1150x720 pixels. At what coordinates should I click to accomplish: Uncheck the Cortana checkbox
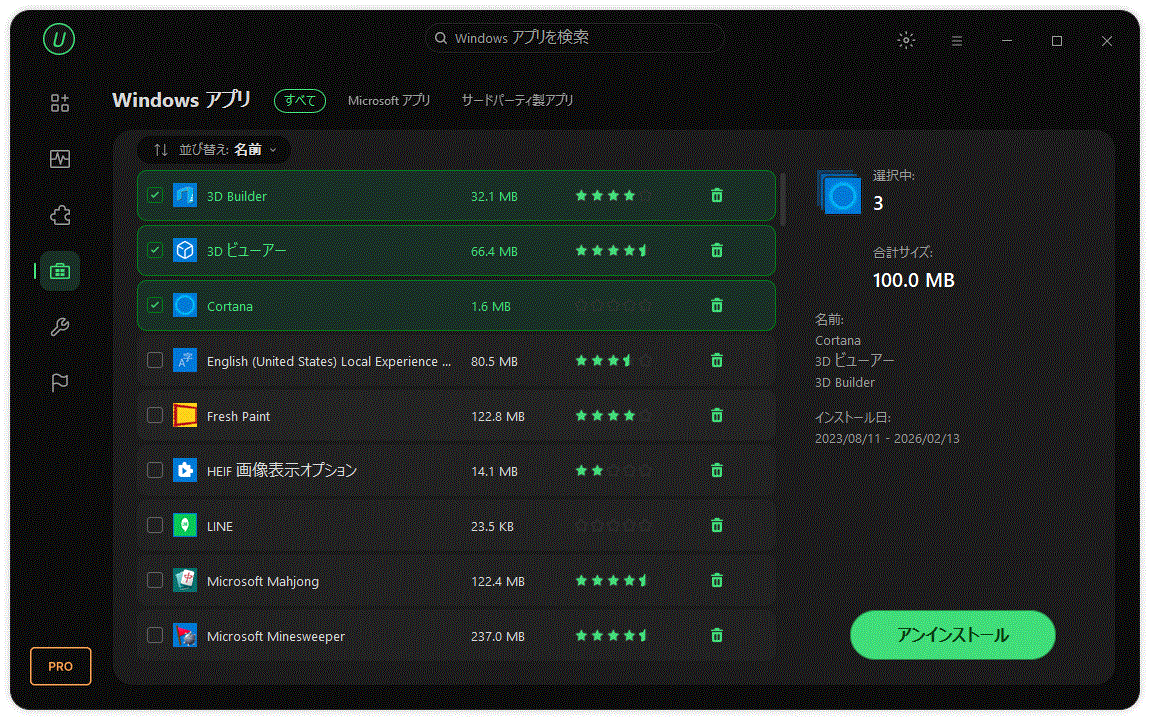click(155, 305)
